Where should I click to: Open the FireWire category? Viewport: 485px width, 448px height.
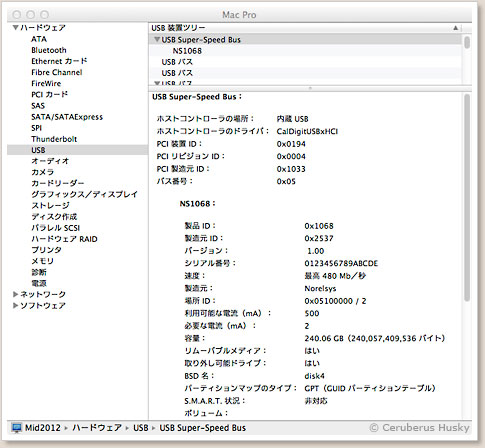coord(46,83)
